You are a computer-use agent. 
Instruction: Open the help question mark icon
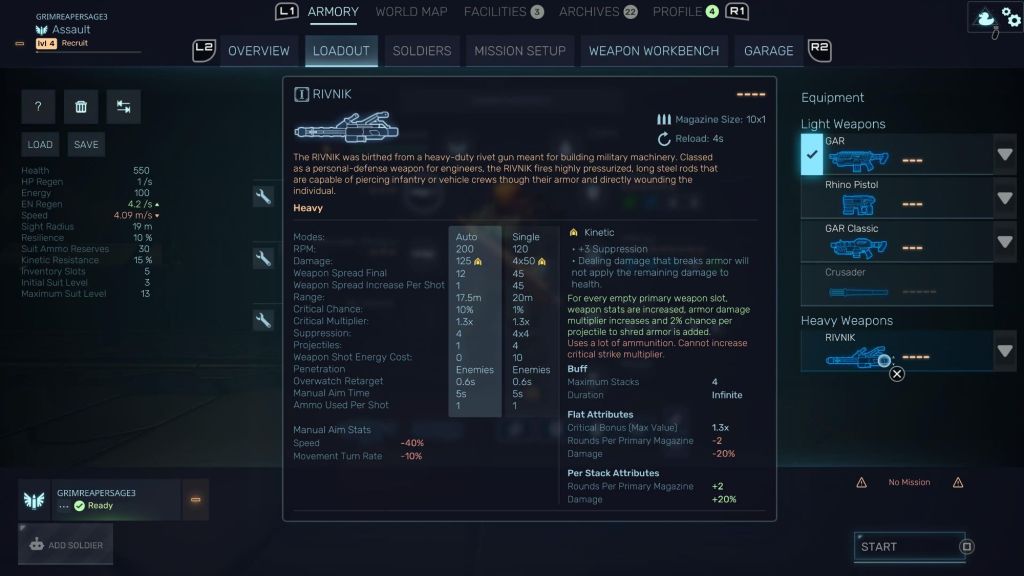pyautogui.click(x=38, y=106)
